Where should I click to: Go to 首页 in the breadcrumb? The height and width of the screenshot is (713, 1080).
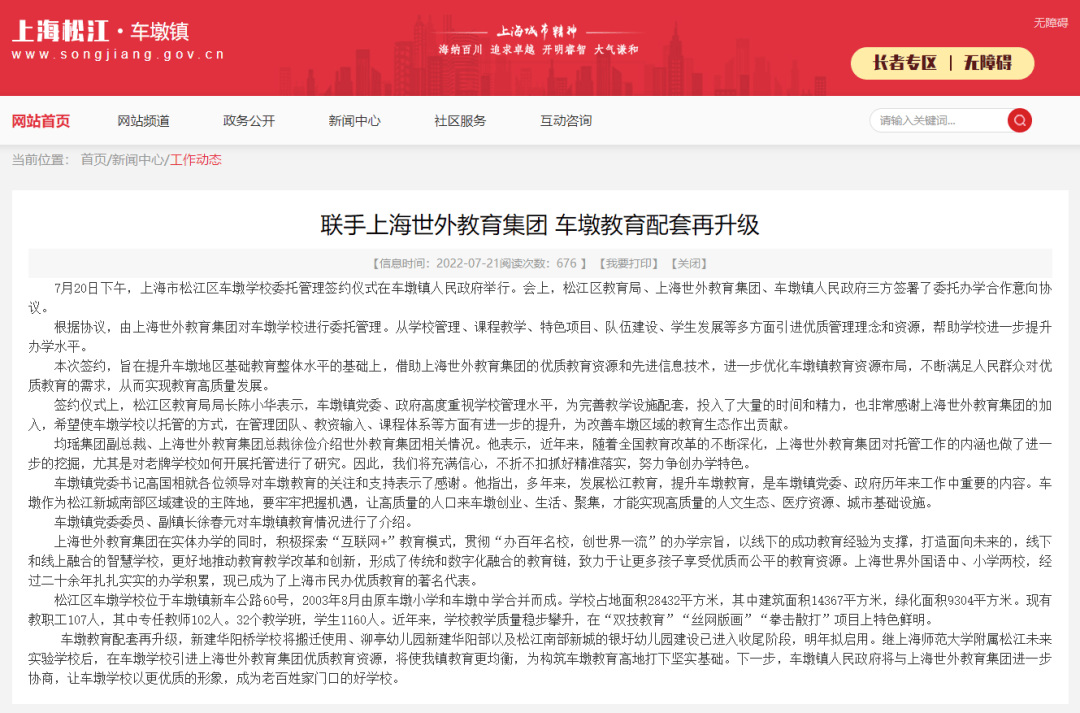94,160
